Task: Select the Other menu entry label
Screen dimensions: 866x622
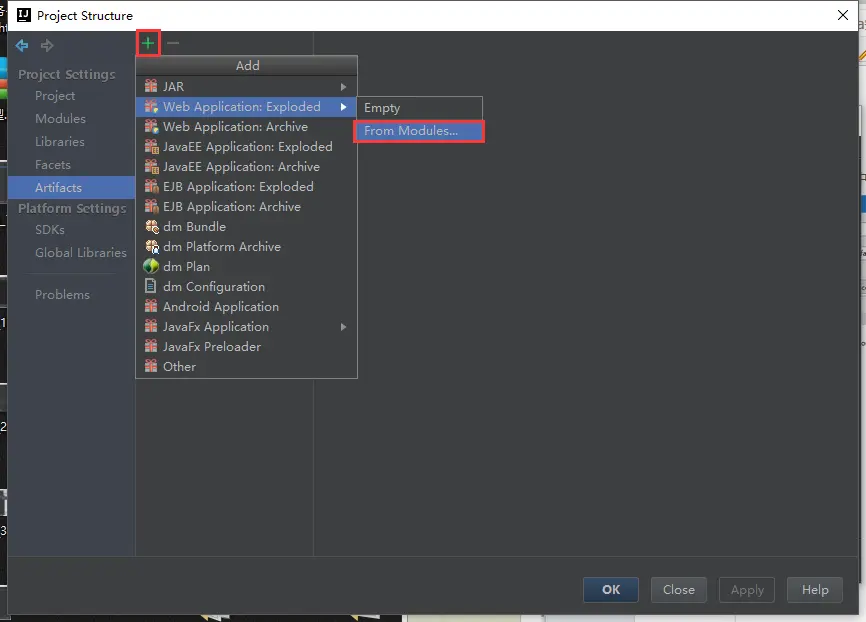Action: tap(179, 366)
